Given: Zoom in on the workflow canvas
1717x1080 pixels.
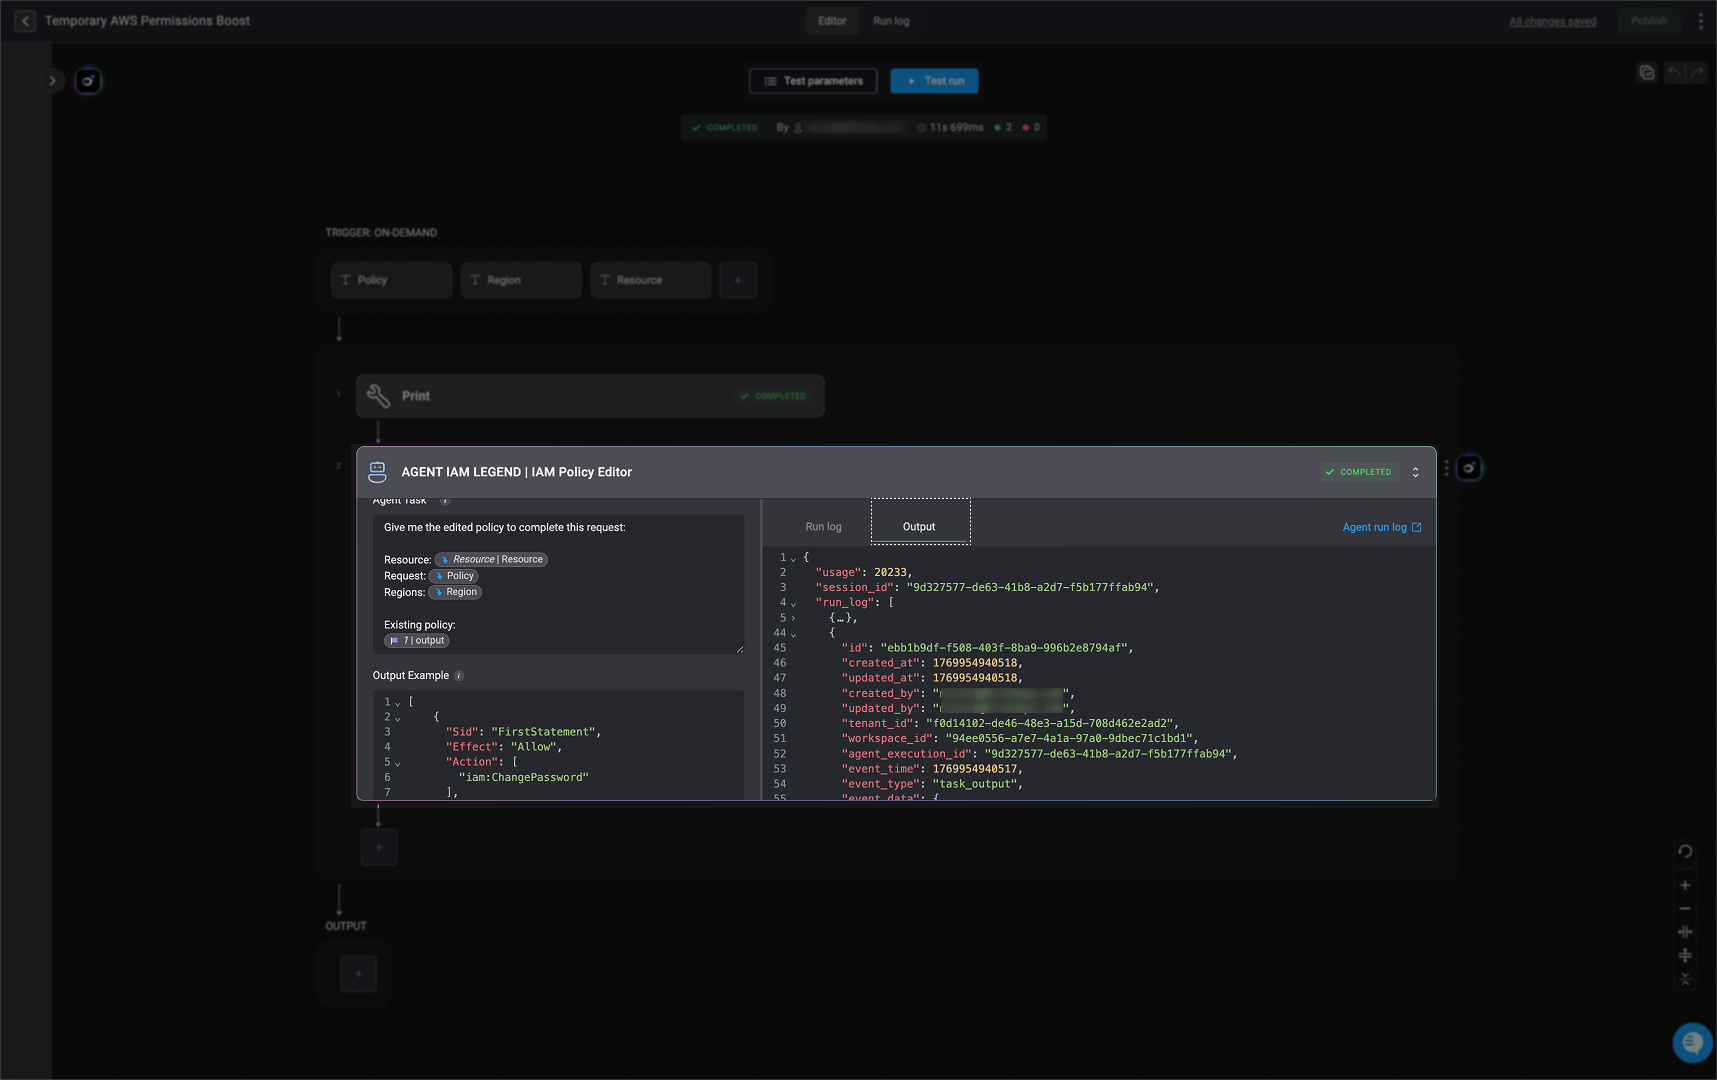Looking at the screenshot, I should click(x=1685, y=885).
